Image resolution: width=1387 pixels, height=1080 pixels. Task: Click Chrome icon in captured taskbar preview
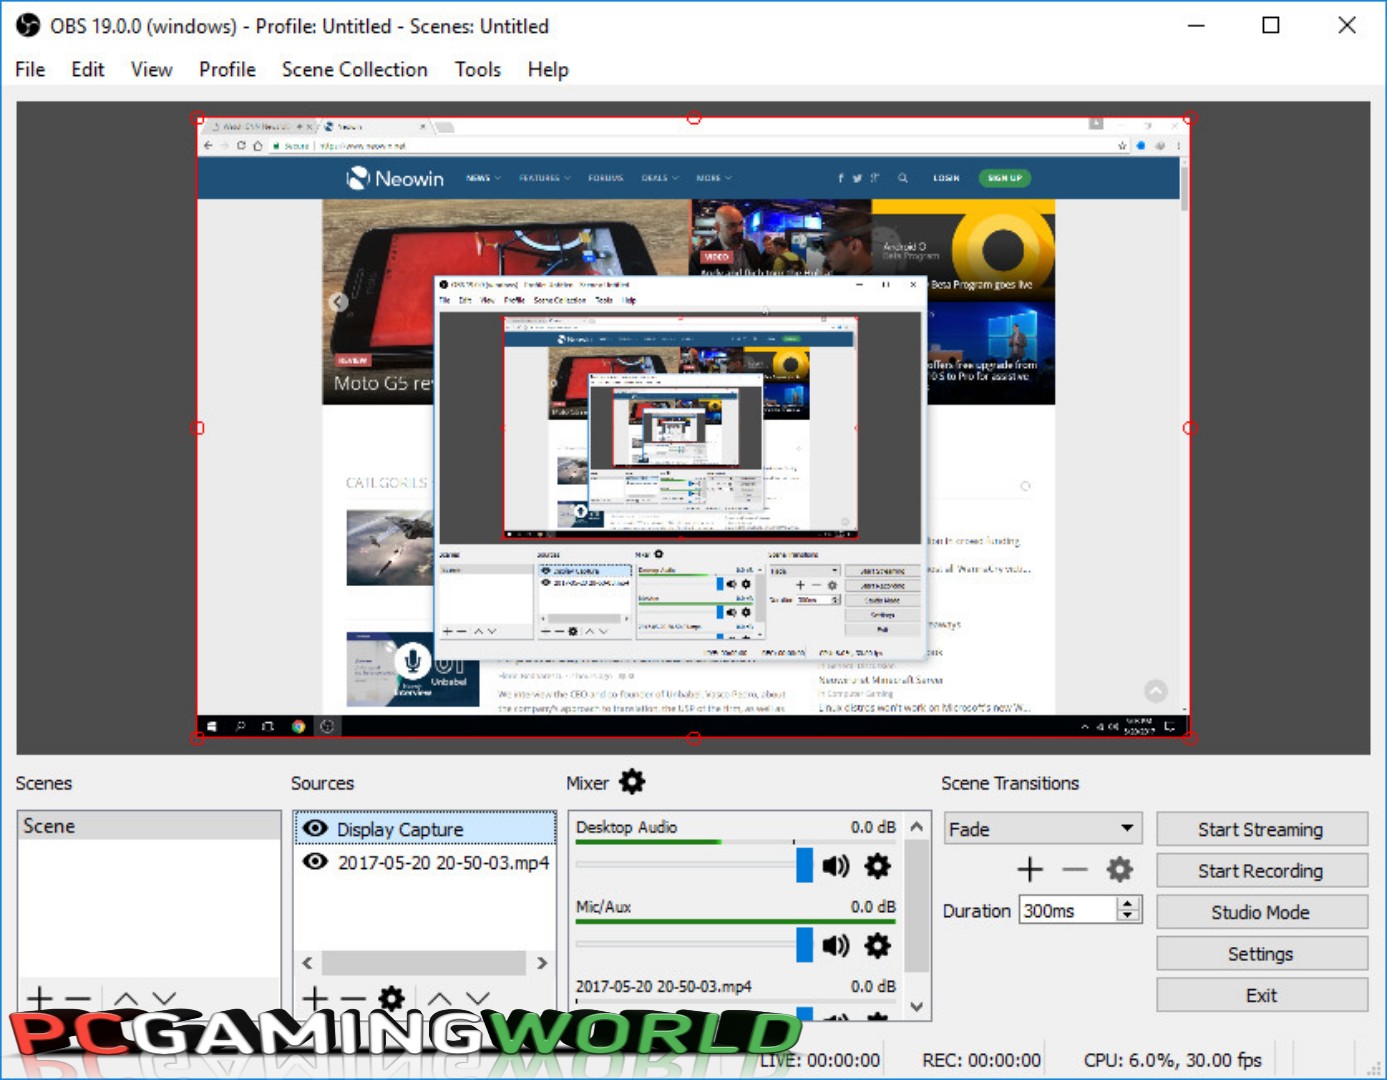coord(298,726)
